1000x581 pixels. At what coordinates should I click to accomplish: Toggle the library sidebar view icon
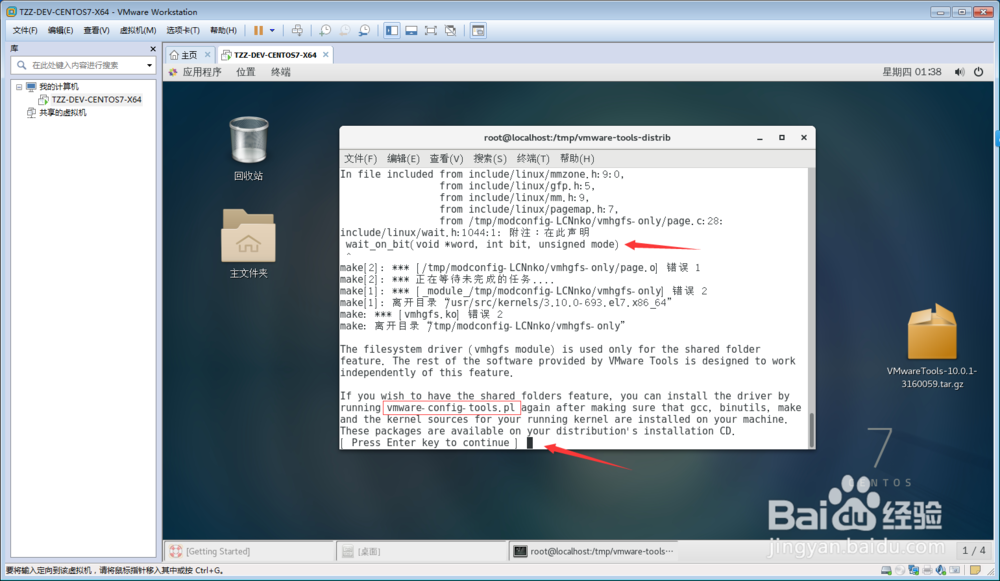pos(392,30)
